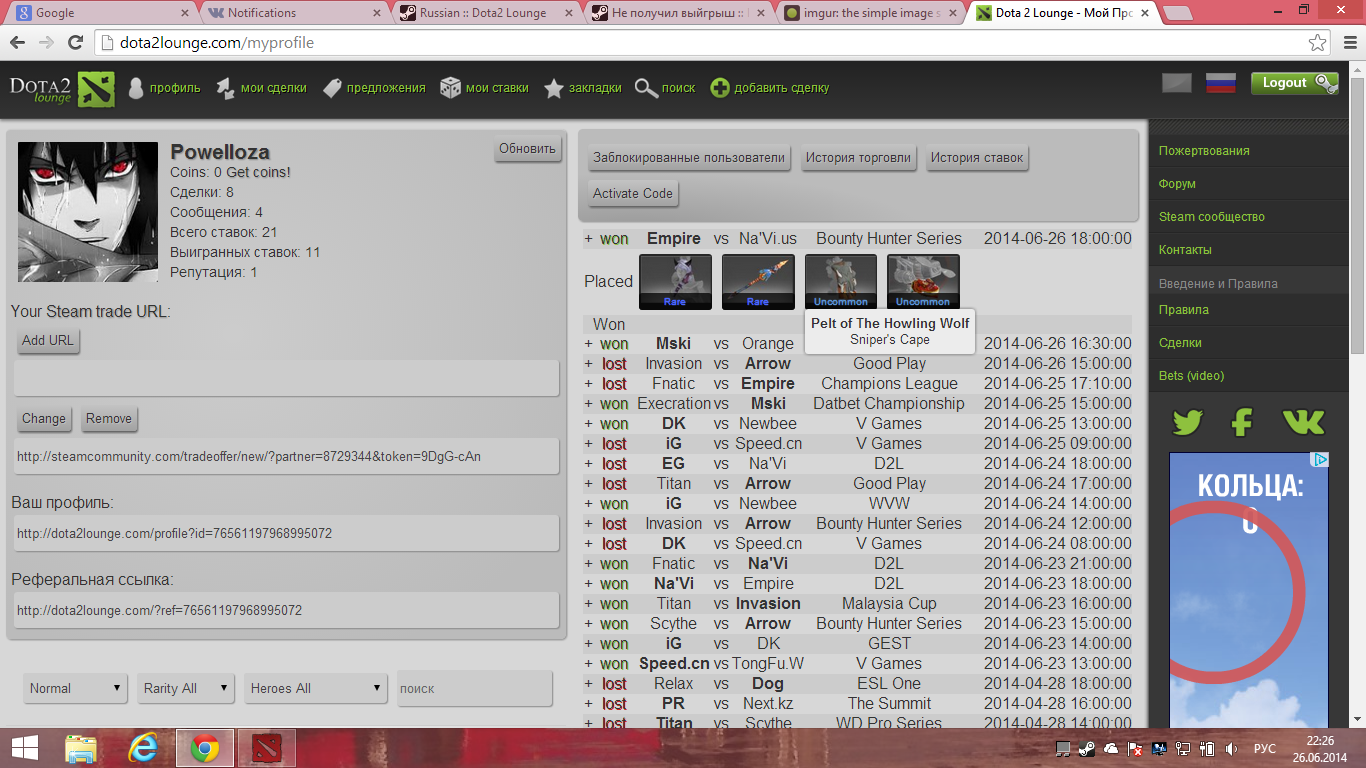The image size is (1366, 768).
Task: Open Windows Start button
Action: click(24, 748)
